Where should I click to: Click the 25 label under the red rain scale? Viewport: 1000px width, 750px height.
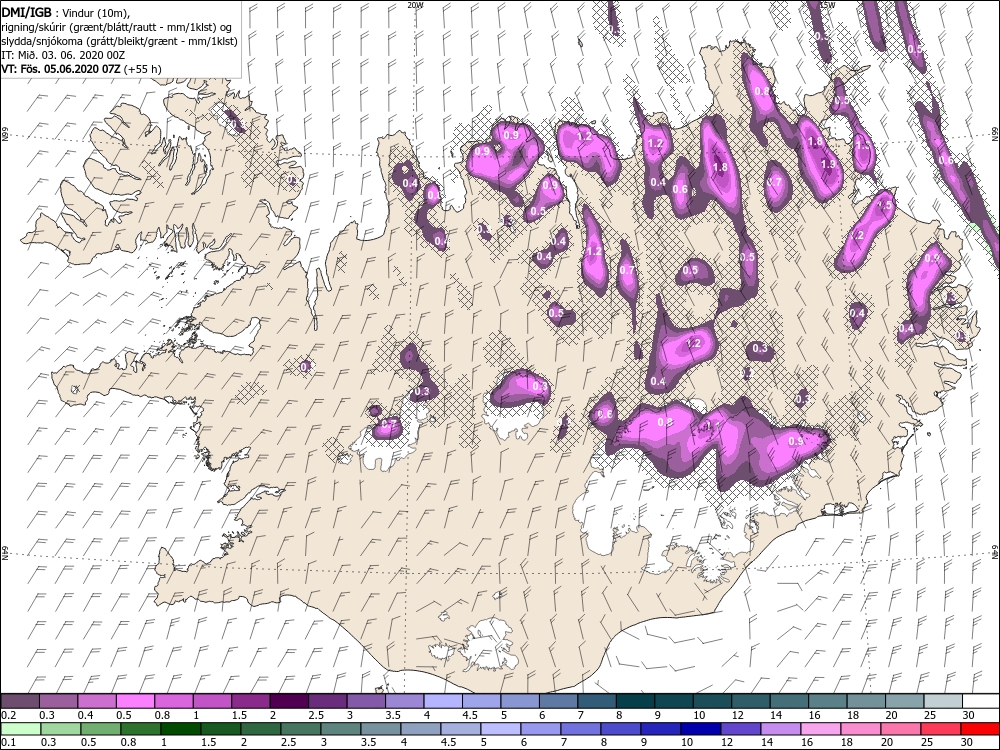coord(925,742)
